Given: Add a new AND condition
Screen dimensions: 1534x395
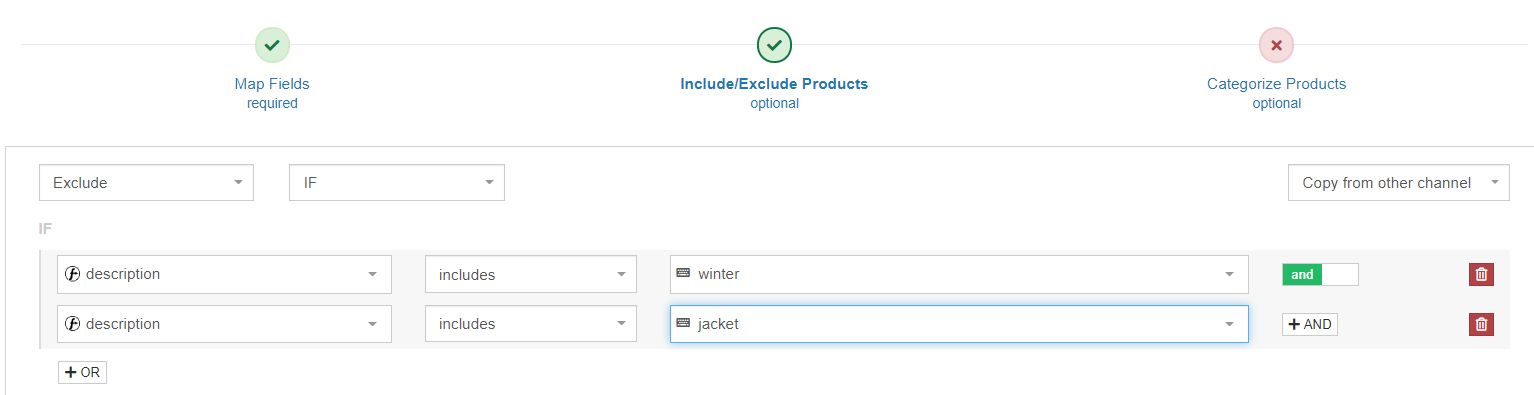Looking at the screenshot, I should (x=1310, y=324).
